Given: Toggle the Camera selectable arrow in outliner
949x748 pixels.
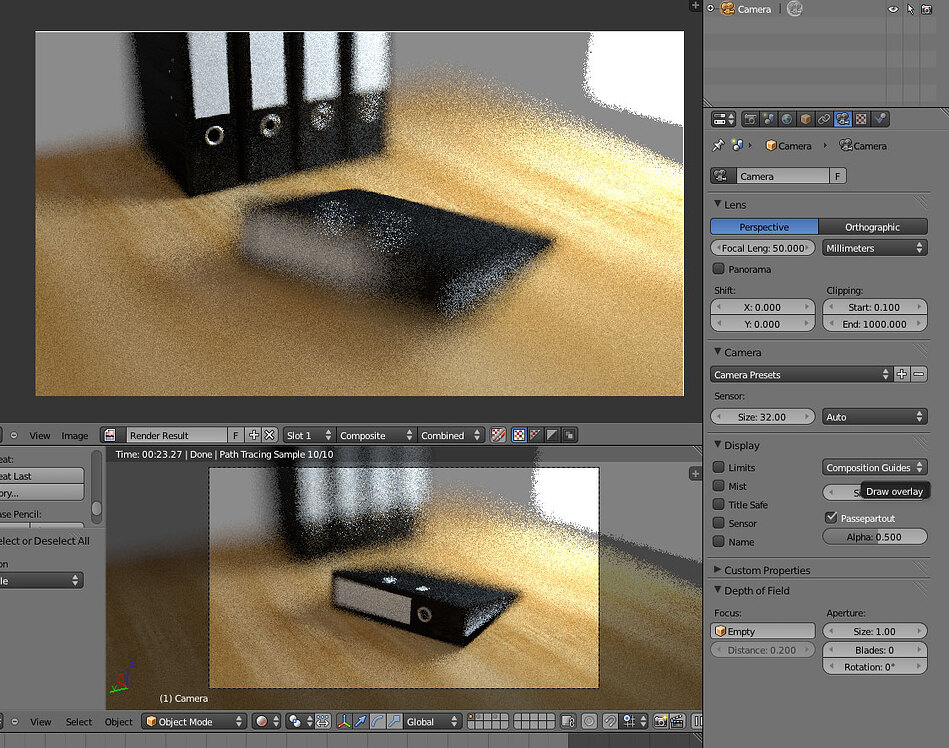Looking at the screenshot, I should [x=910, y=9].
